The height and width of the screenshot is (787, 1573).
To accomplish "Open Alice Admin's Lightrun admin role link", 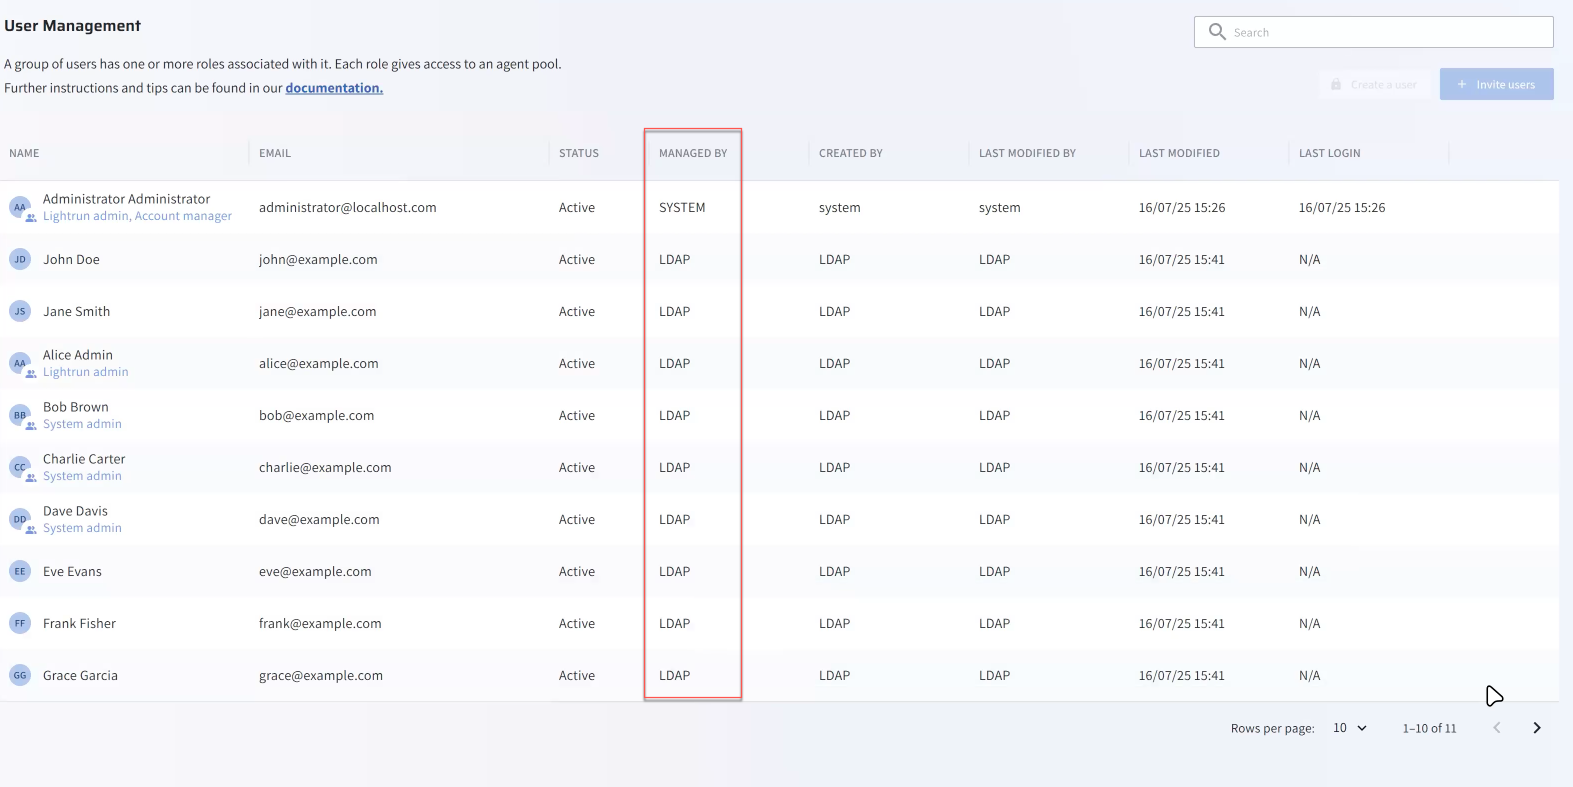I will point(85,372).
